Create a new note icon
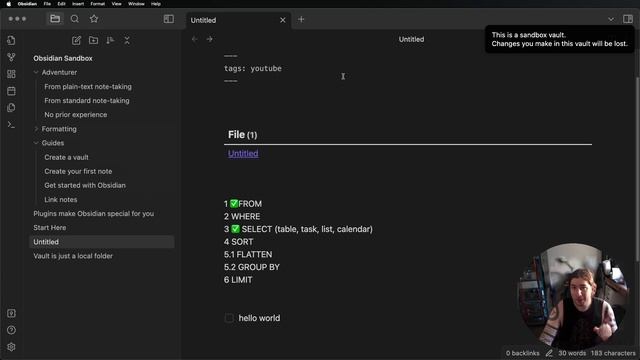The height and width of the screenshot is (360, 640). pos(76,40)
